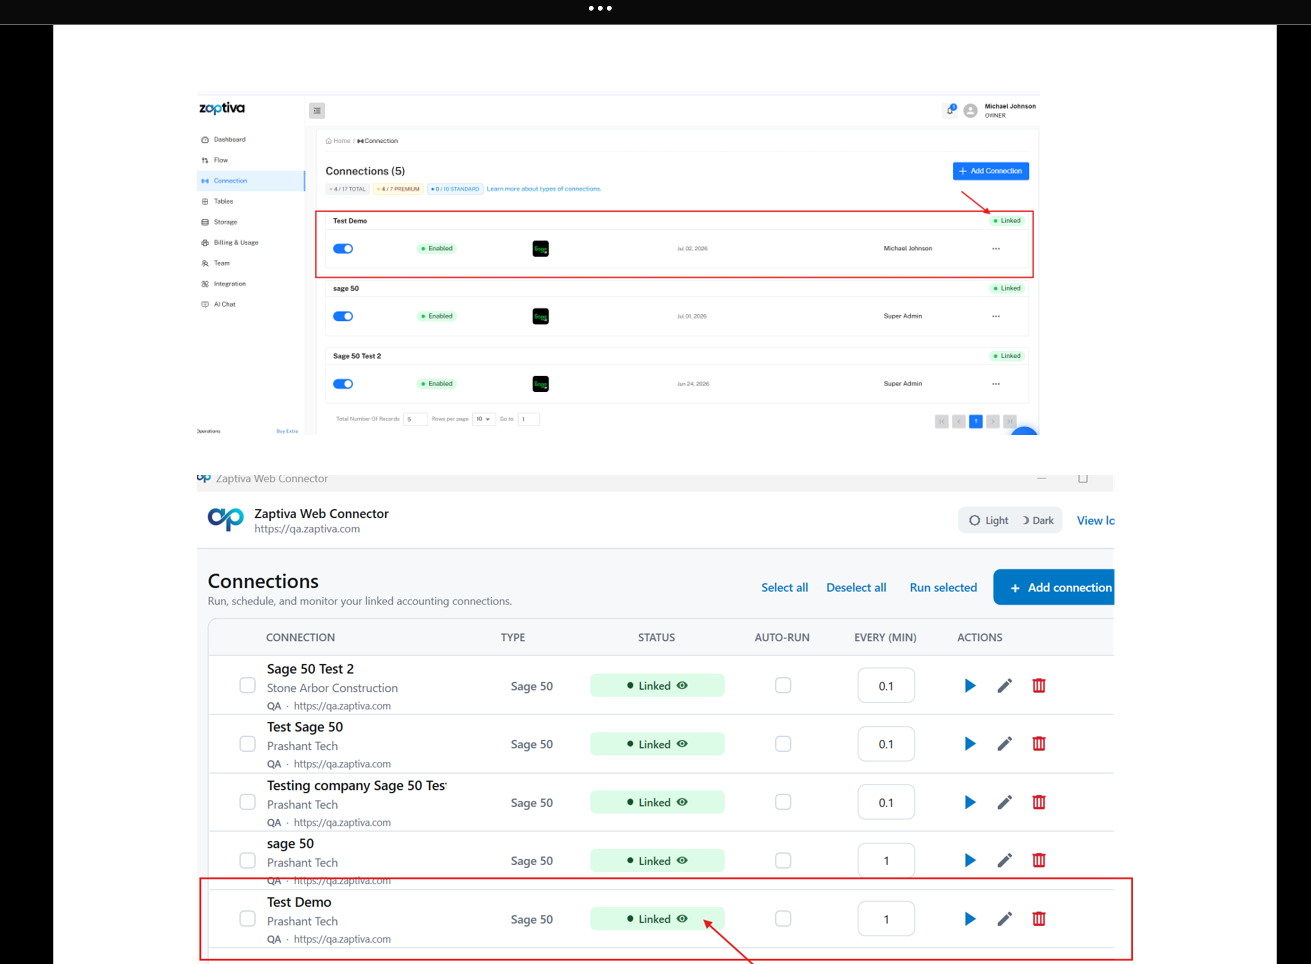1311x964 pixels.
Task: Delete the Test Sage 50 connection
Action: [x=1039, y=744]
